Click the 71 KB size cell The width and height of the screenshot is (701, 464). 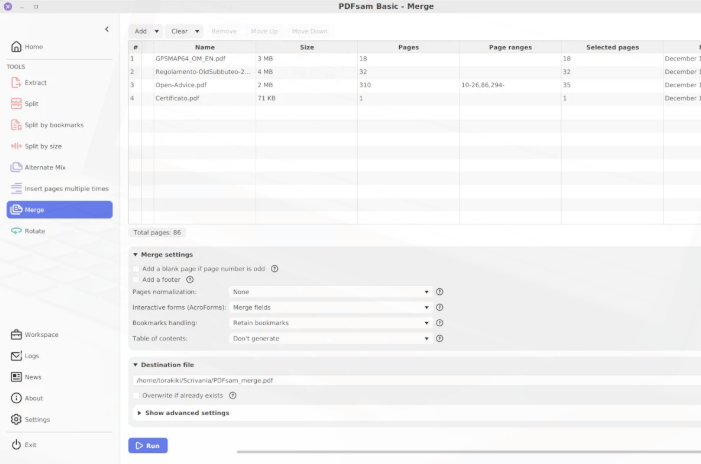tap(306, 98)
